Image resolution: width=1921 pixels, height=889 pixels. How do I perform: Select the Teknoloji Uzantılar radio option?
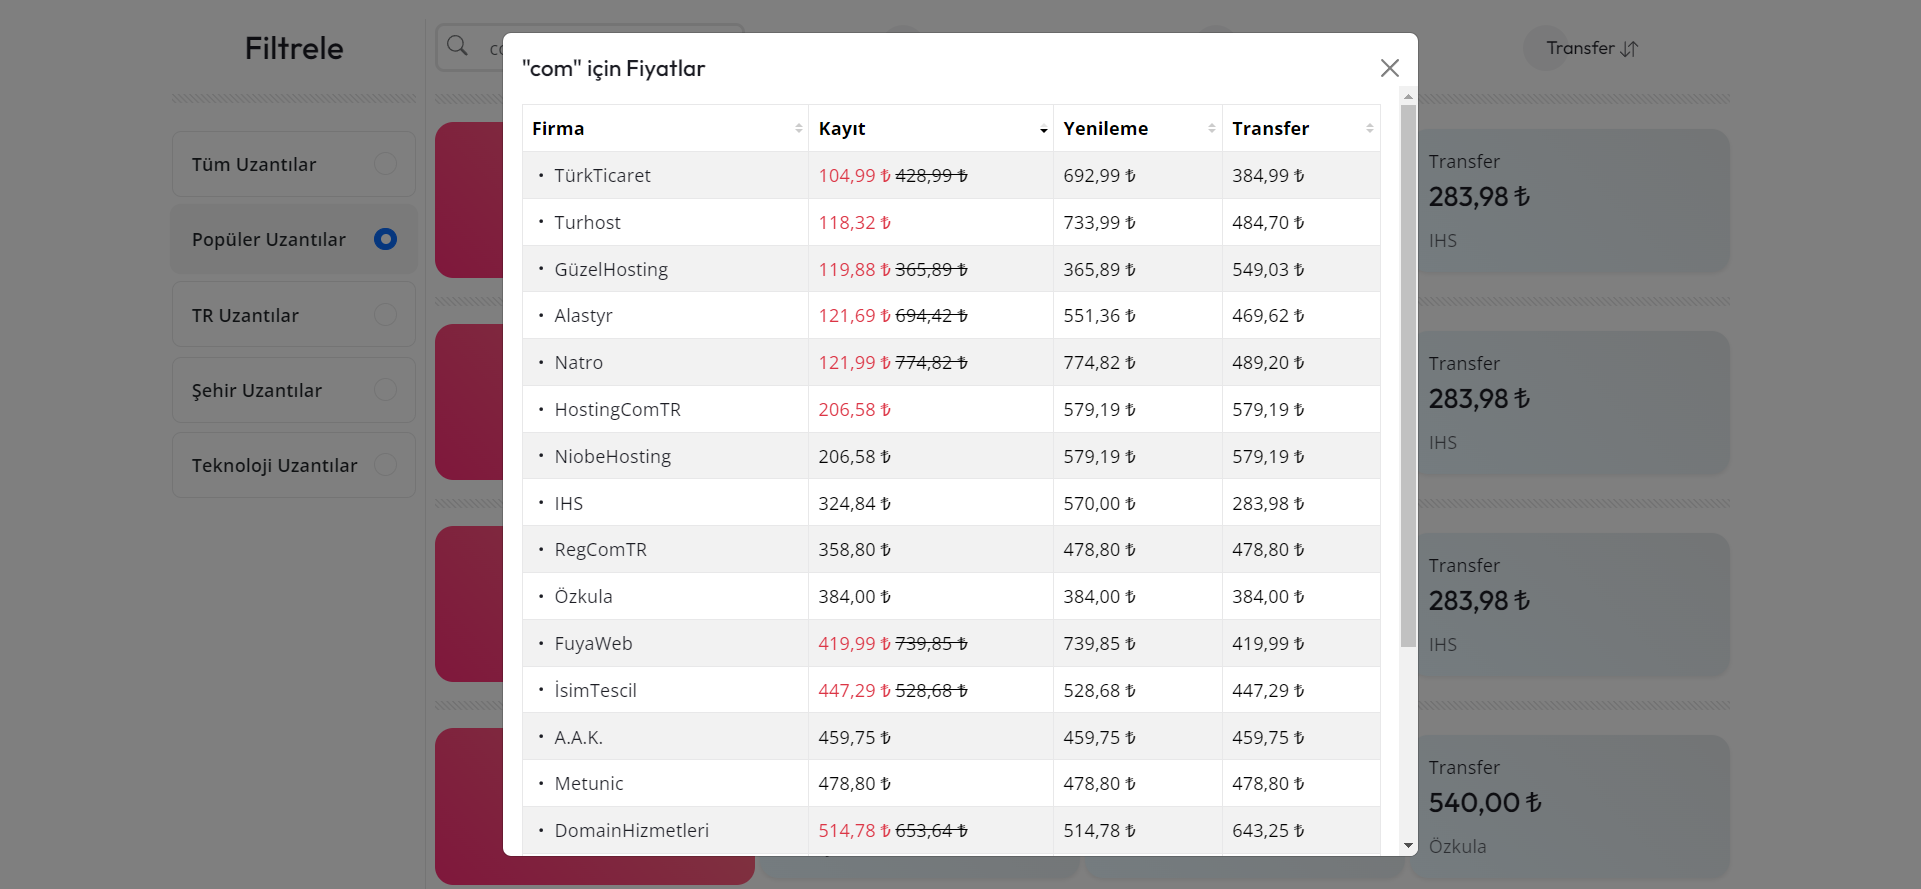[385, 465]
